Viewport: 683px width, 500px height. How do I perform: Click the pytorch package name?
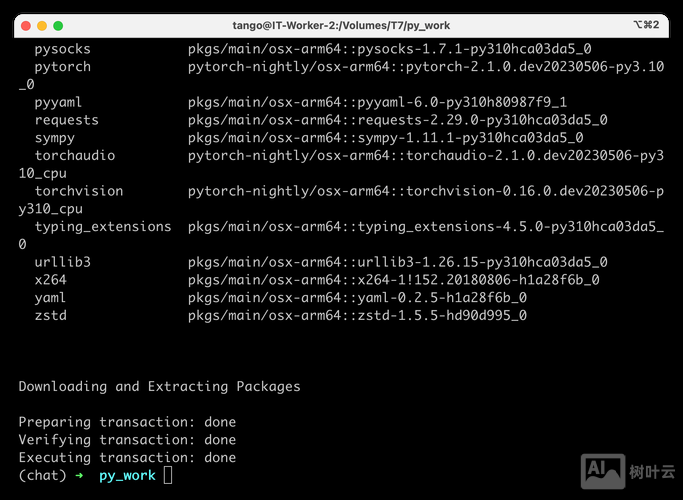tap(62, 67)
